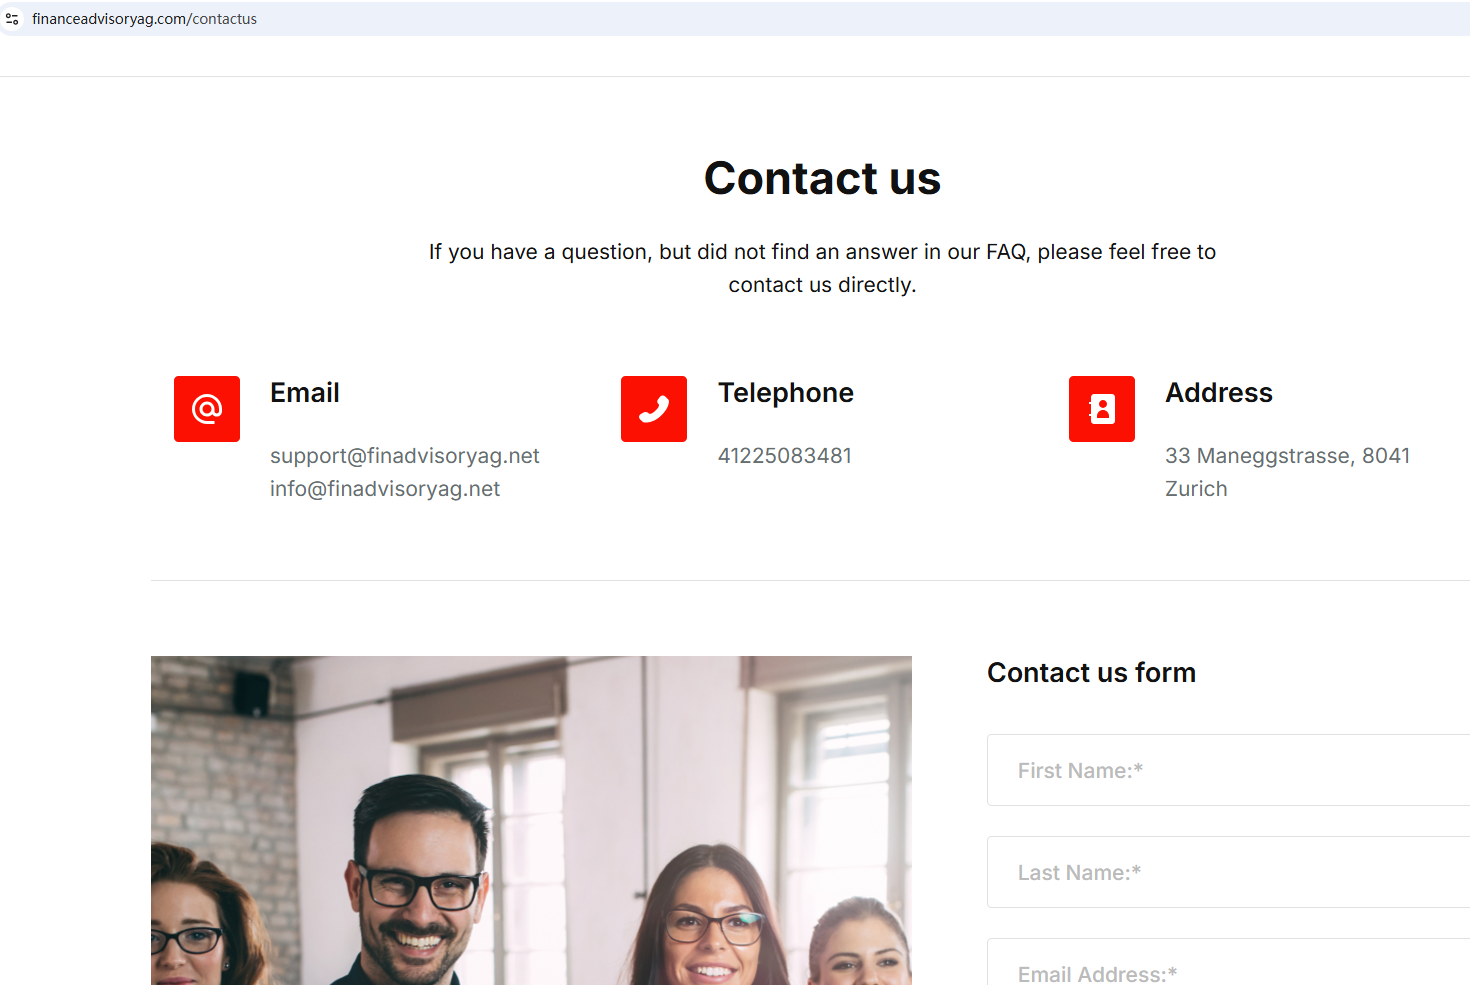This screenshot has width=1470, height=985.
Task: Click the smiling man with glasses in photo
Action: pyautogui.click(x=415, y=880)
